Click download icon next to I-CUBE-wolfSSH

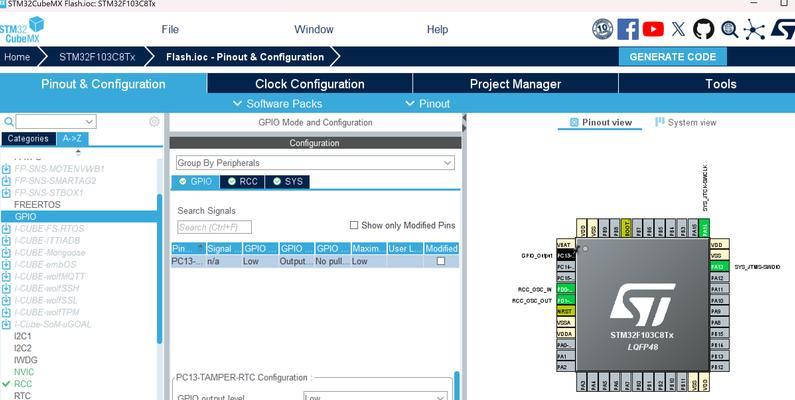click(x=6, y=288)
